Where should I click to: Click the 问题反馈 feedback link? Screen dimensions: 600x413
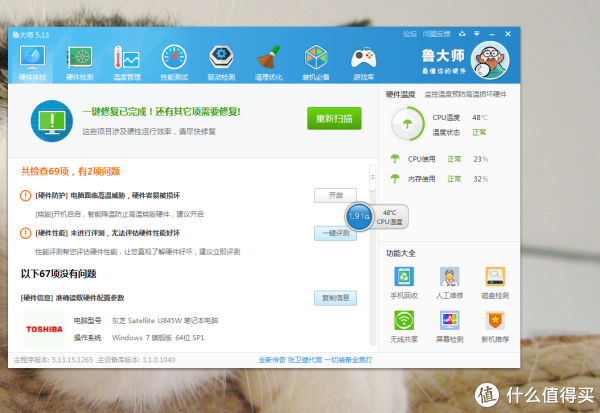point(436,34)
